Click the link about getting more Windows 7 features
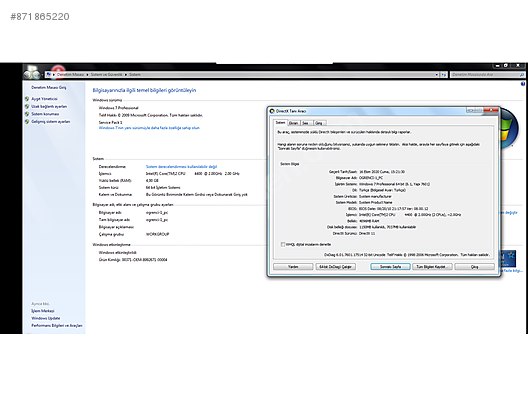The width and height of the screenshot is (528, 396). tap(149, 128)
